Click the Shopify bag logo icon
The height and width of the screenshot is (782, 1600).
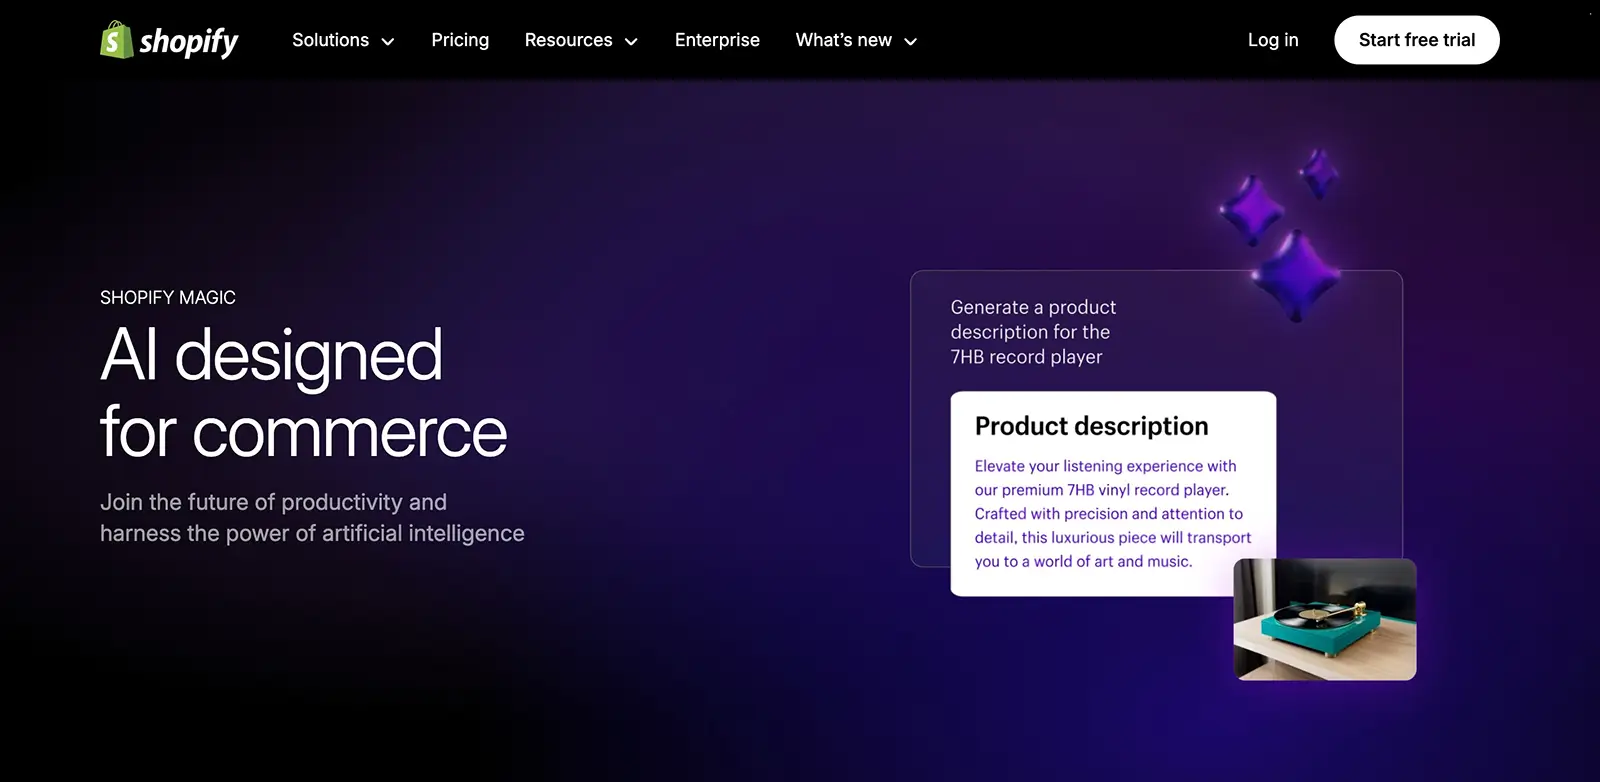116,40
